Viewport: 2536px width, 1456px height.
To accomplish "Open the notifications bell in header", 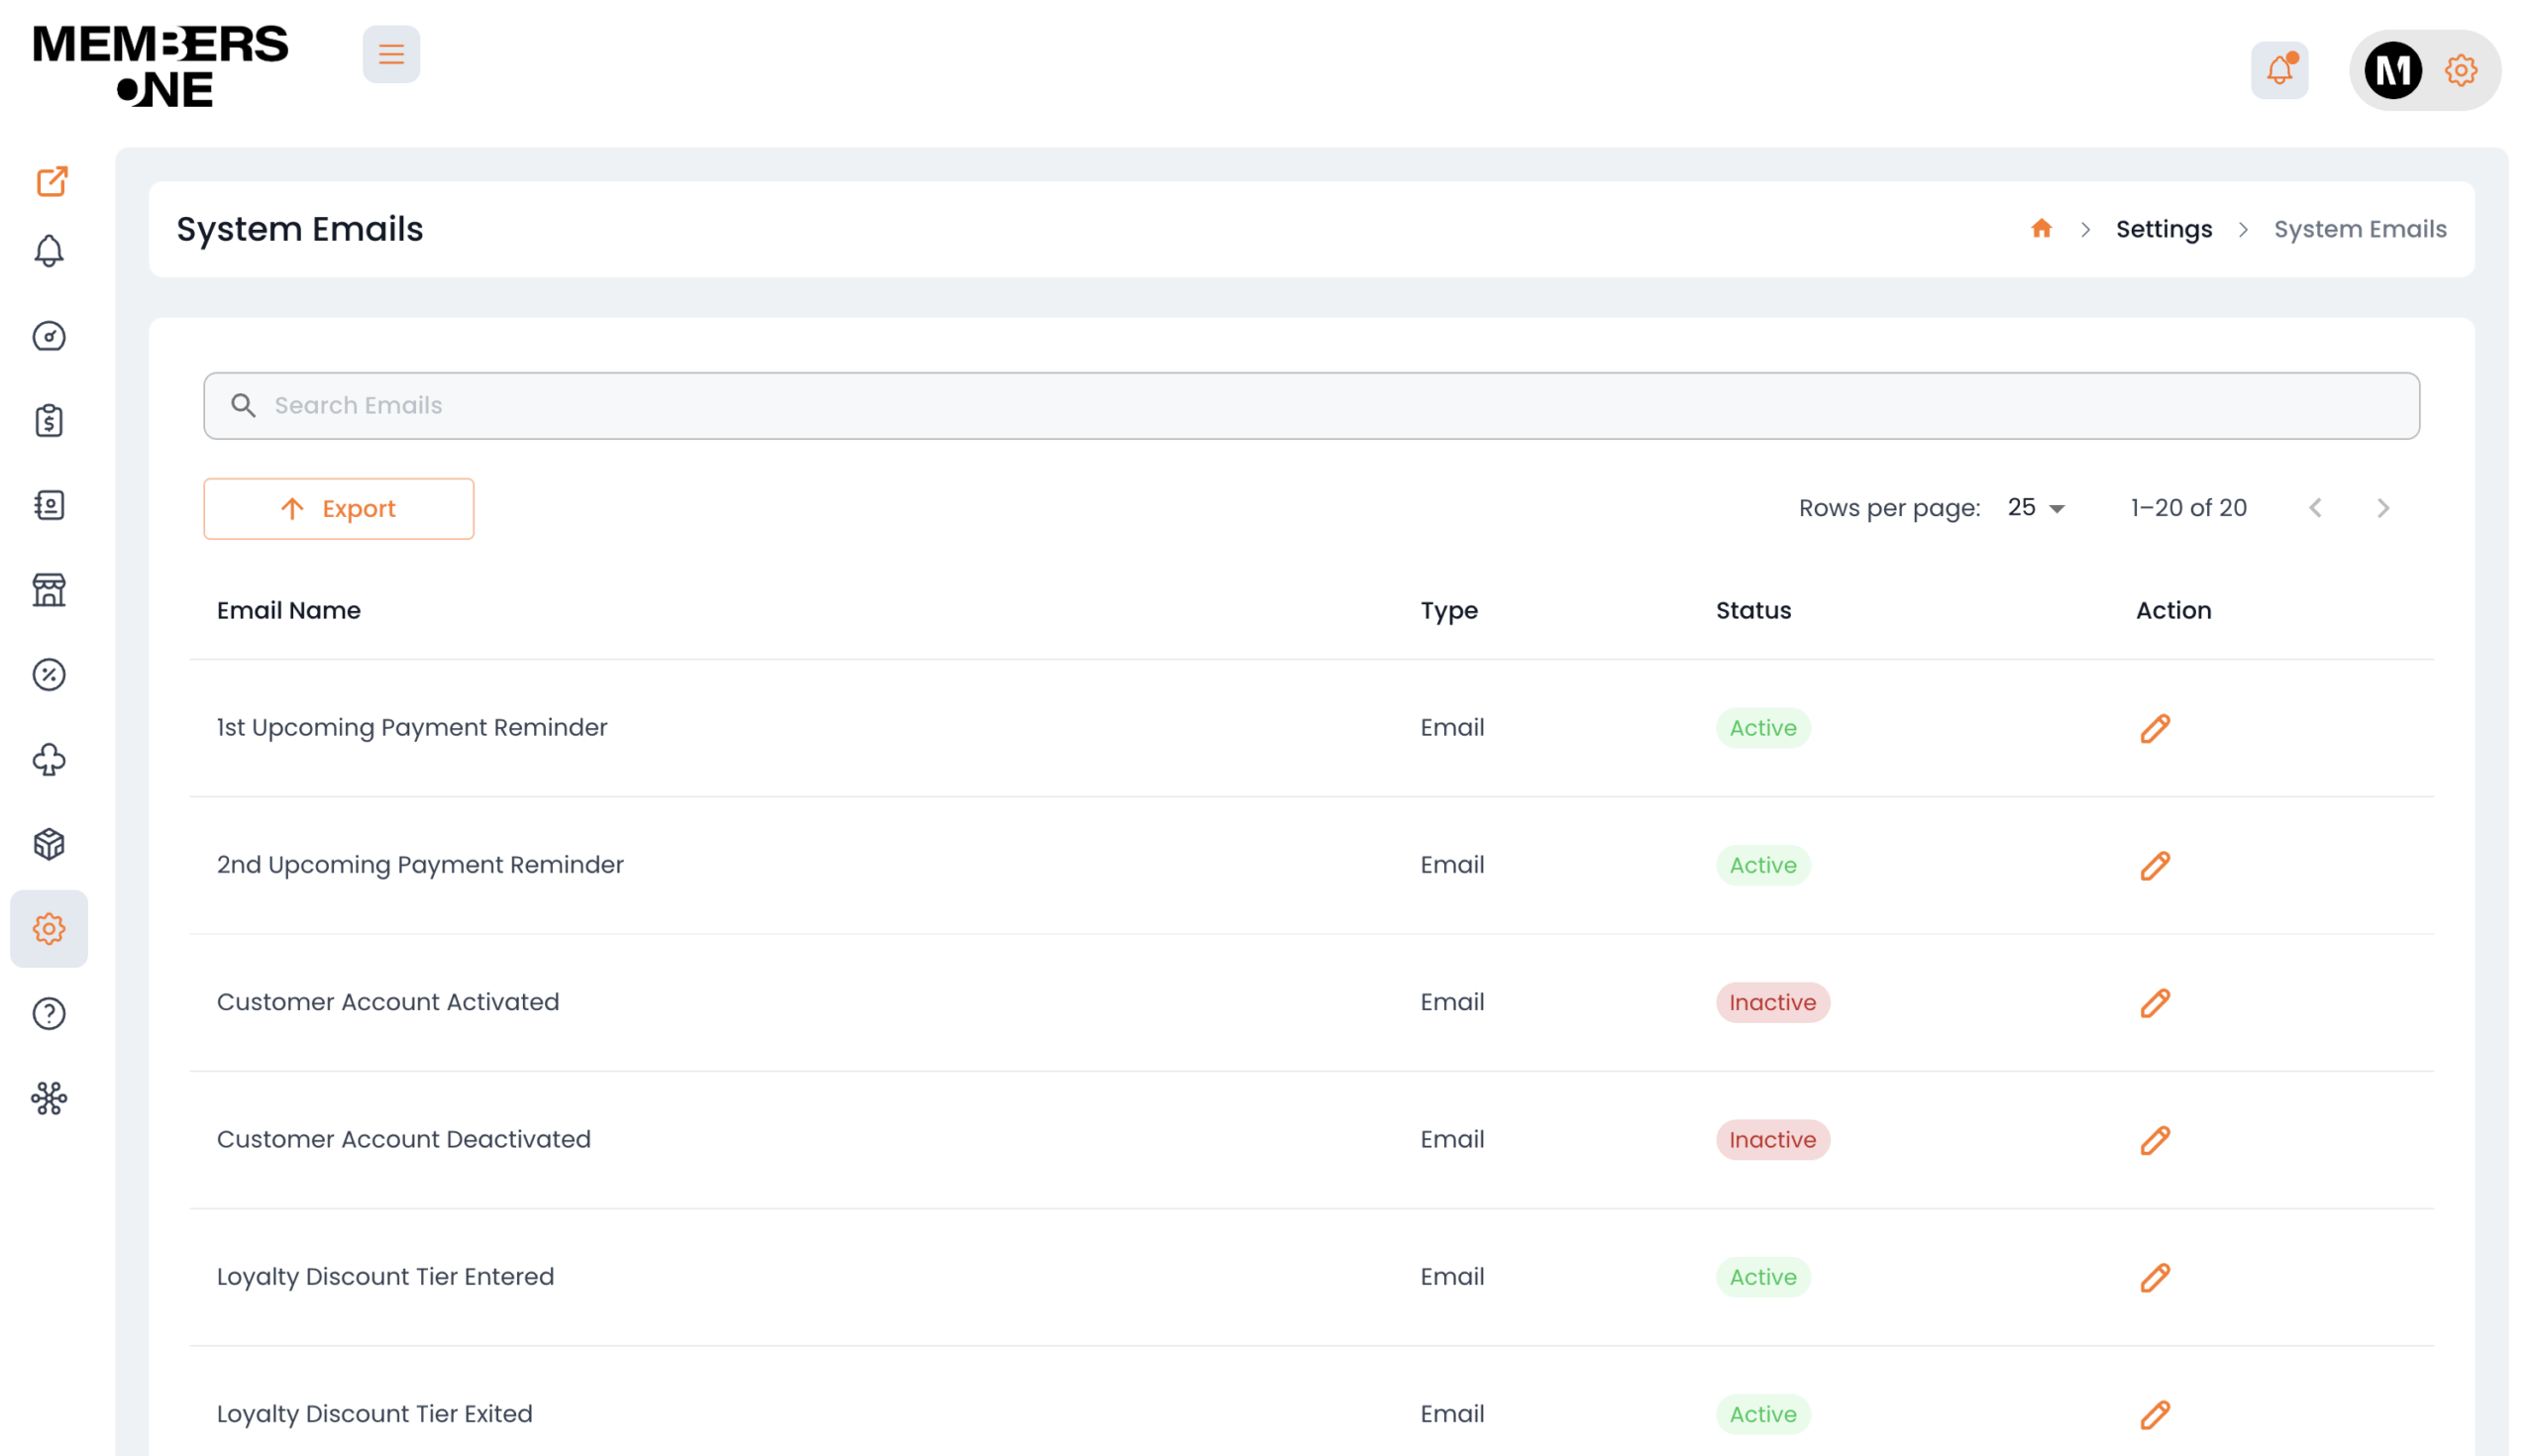I will [2279, 70].
